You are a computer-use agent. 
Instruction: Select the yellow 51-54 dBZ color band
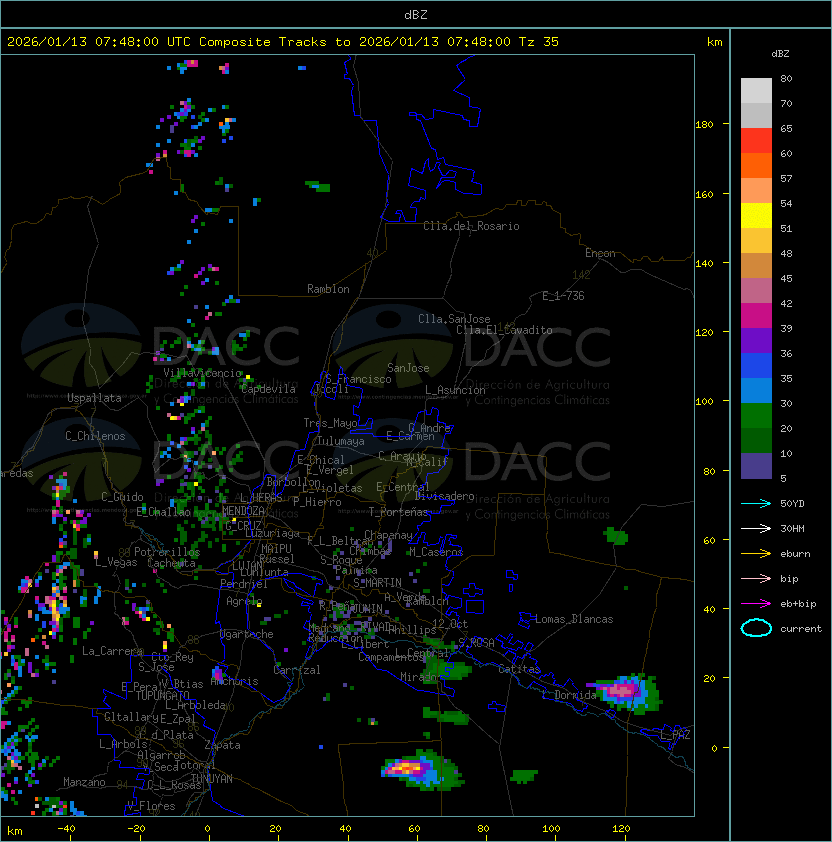[x=756, y=216]
